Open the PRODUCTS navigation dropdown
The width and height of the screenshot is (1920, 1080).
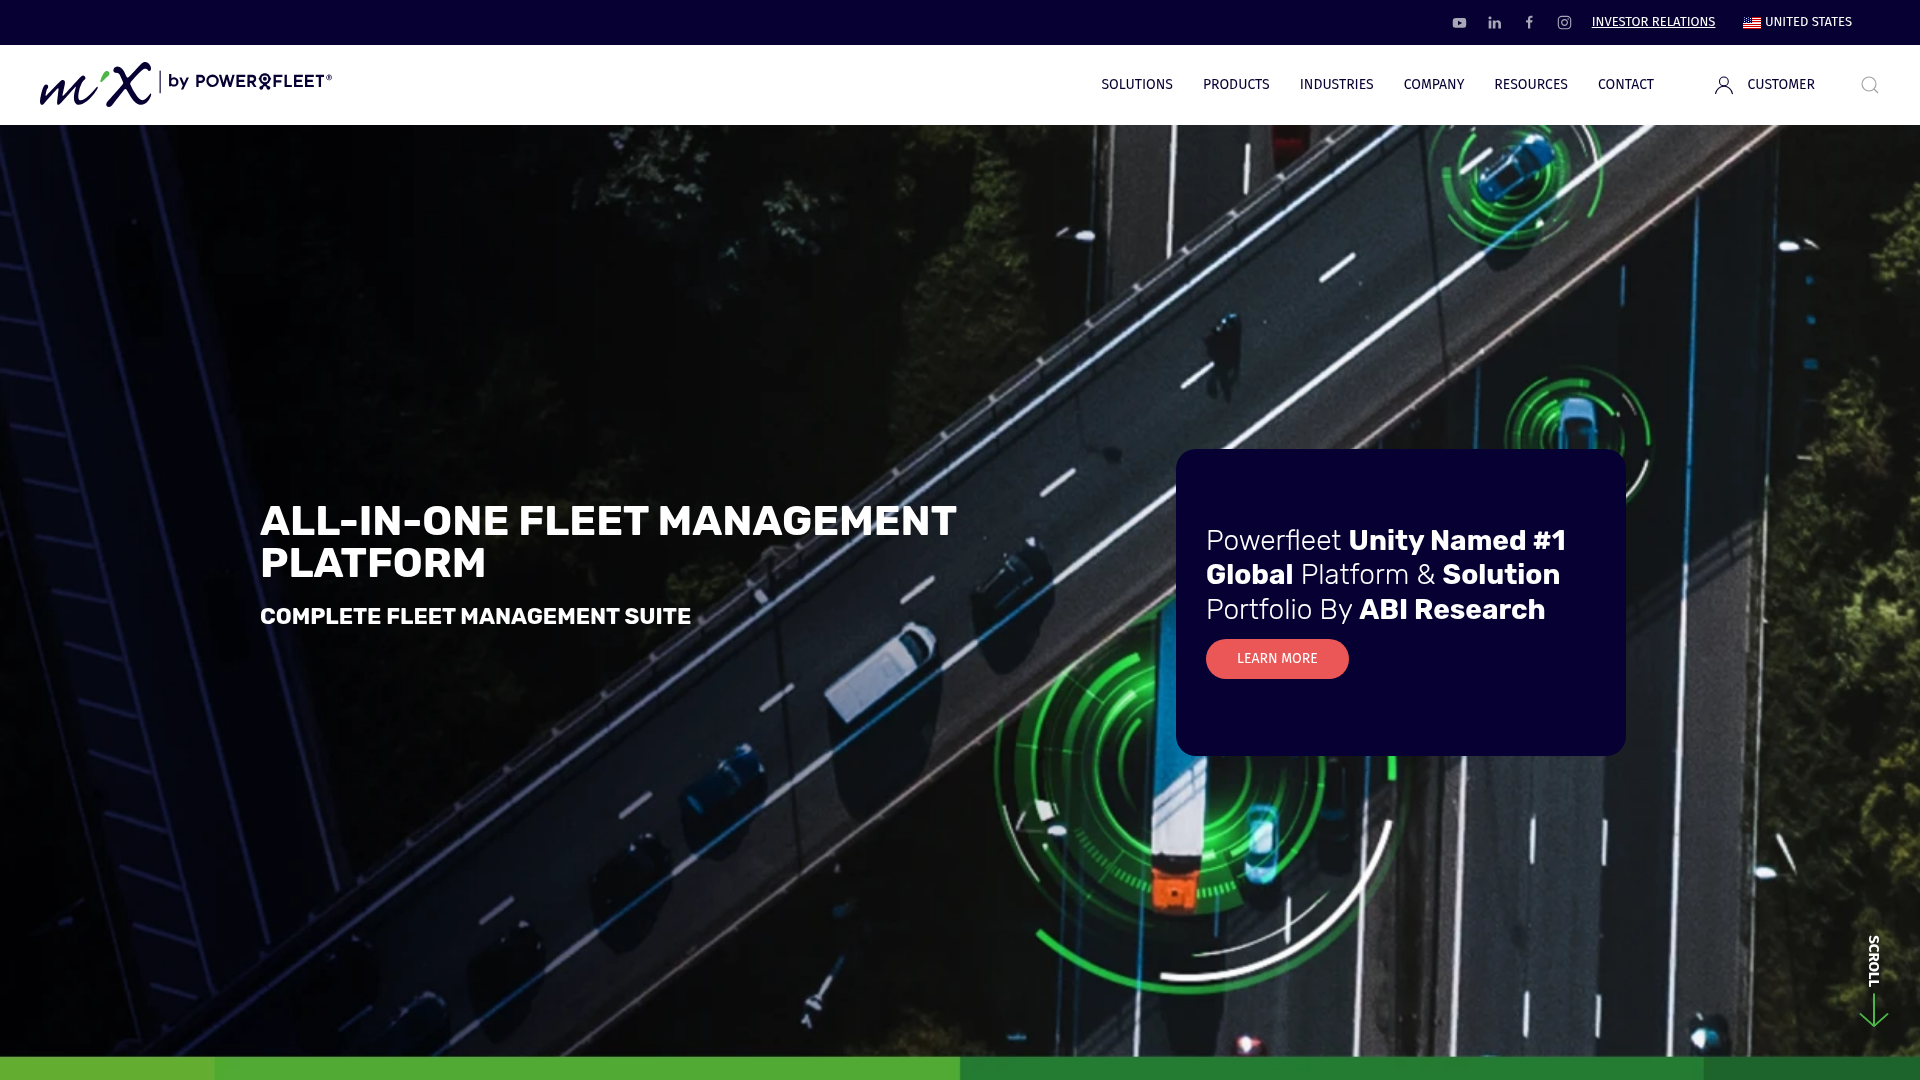[x=1236, y=84]
